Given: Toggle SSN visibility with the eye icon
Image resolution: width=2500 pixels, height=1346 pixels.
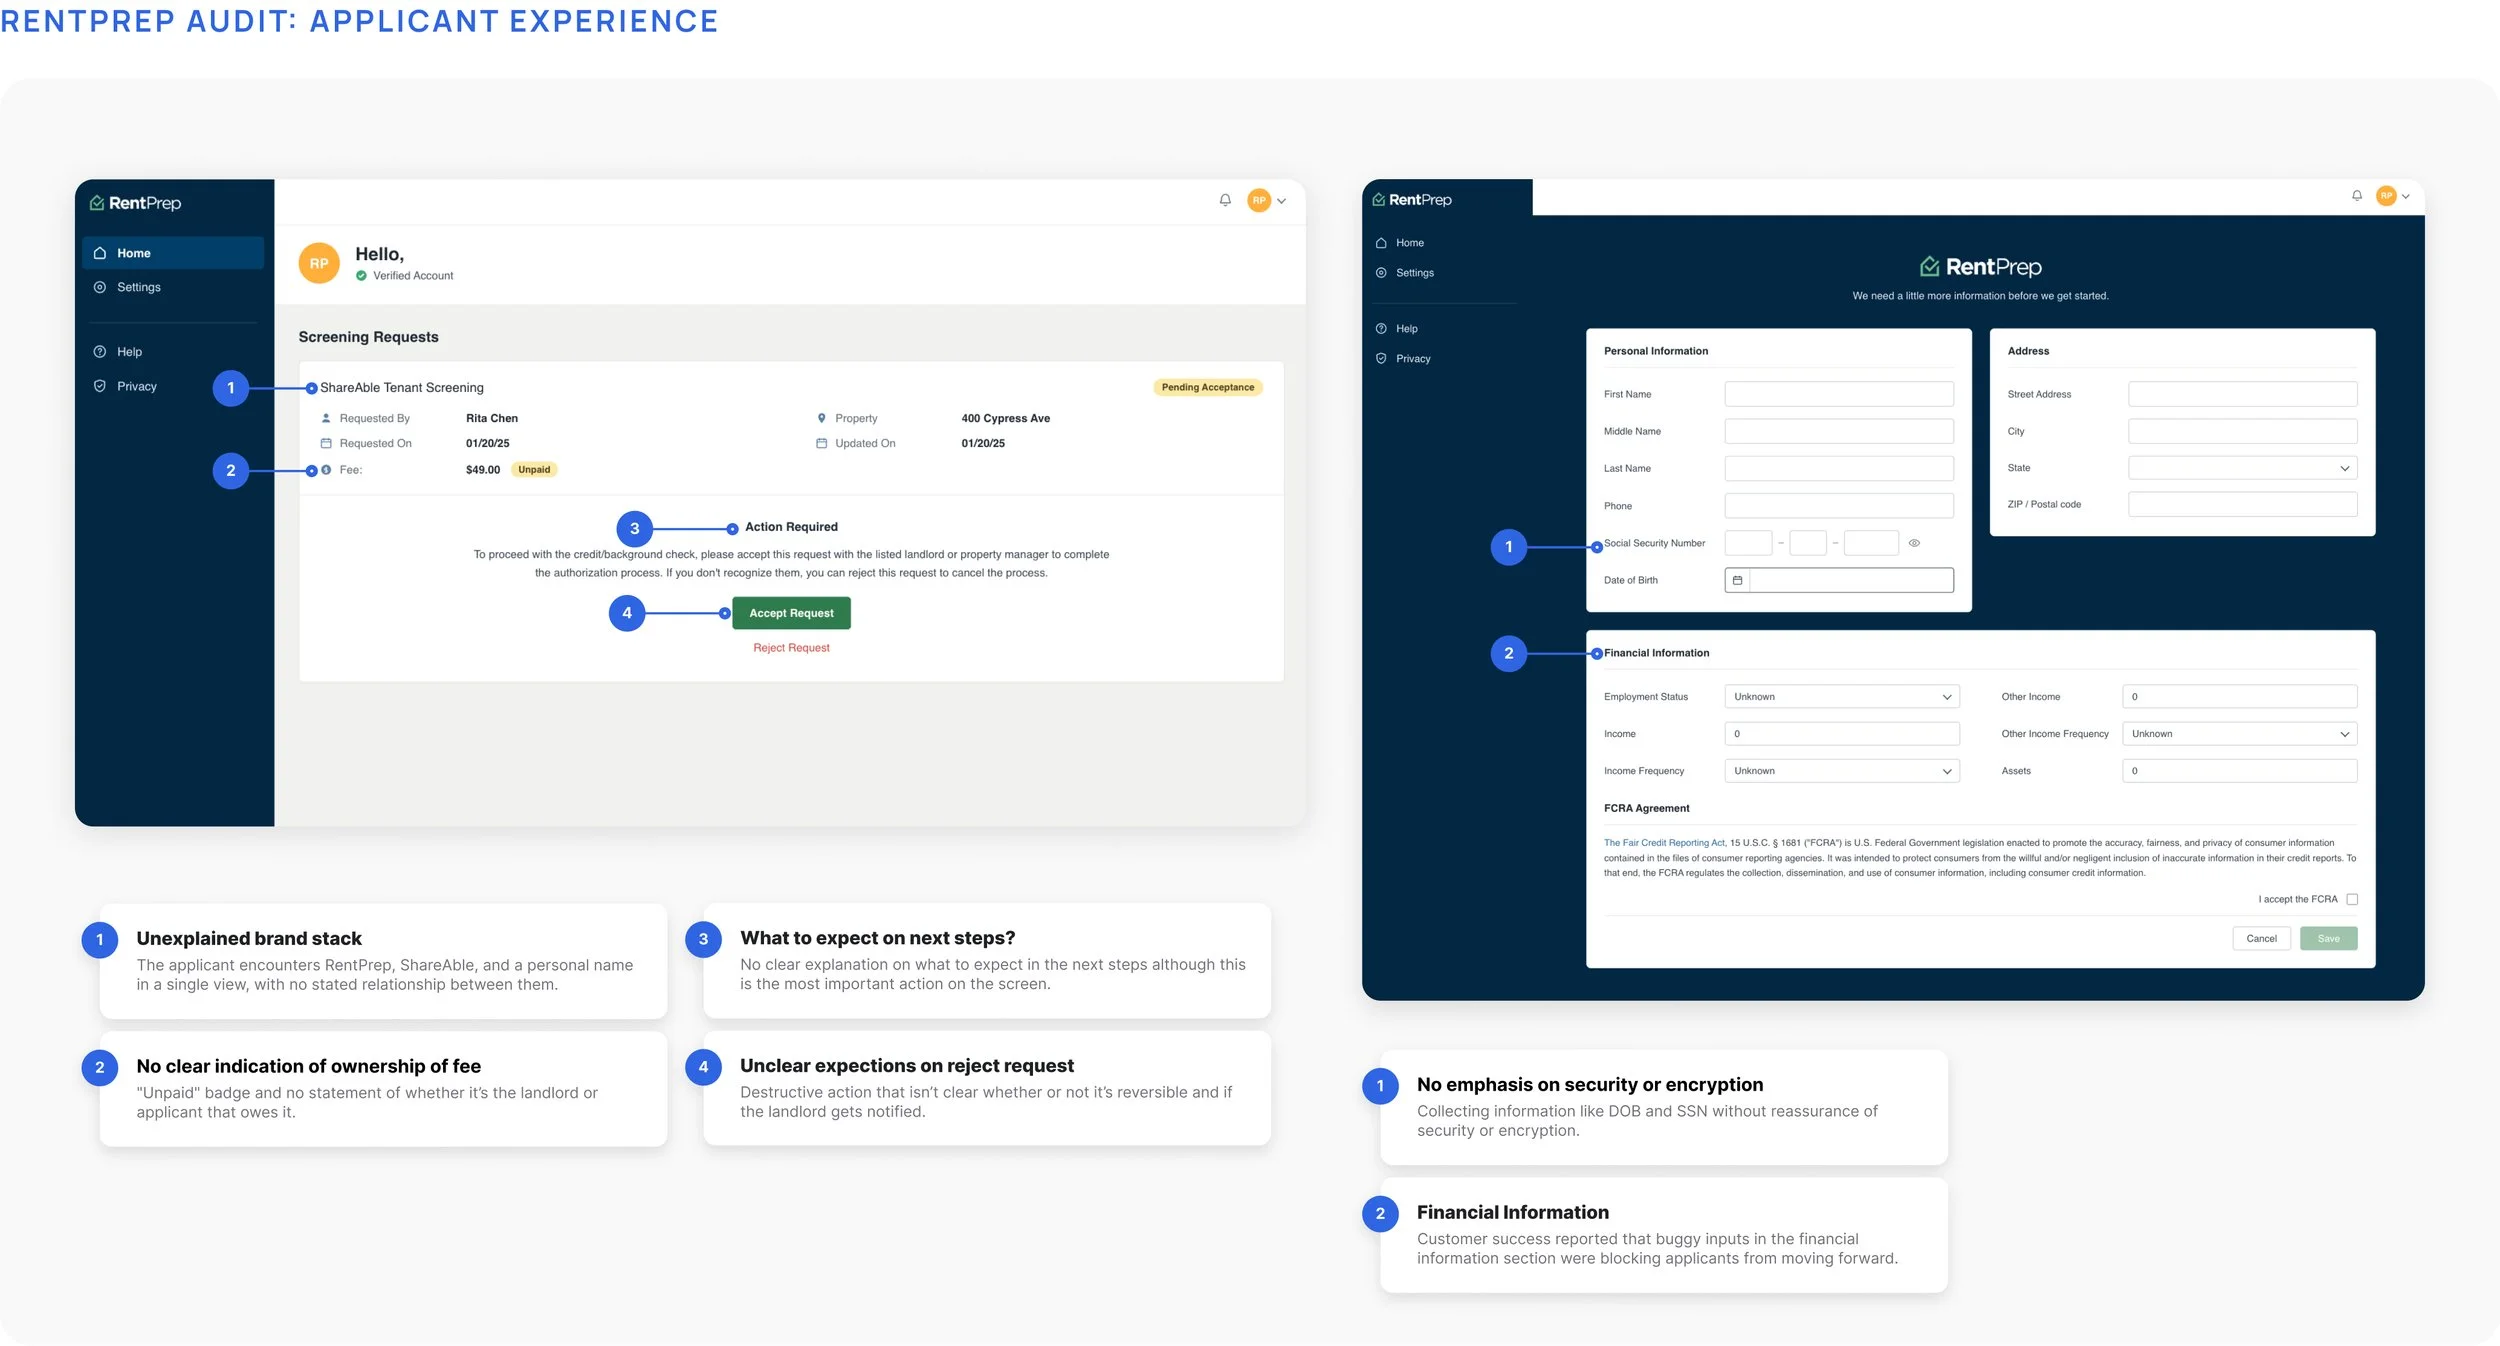Looking at the screenshot, I should click(1914, 543).
